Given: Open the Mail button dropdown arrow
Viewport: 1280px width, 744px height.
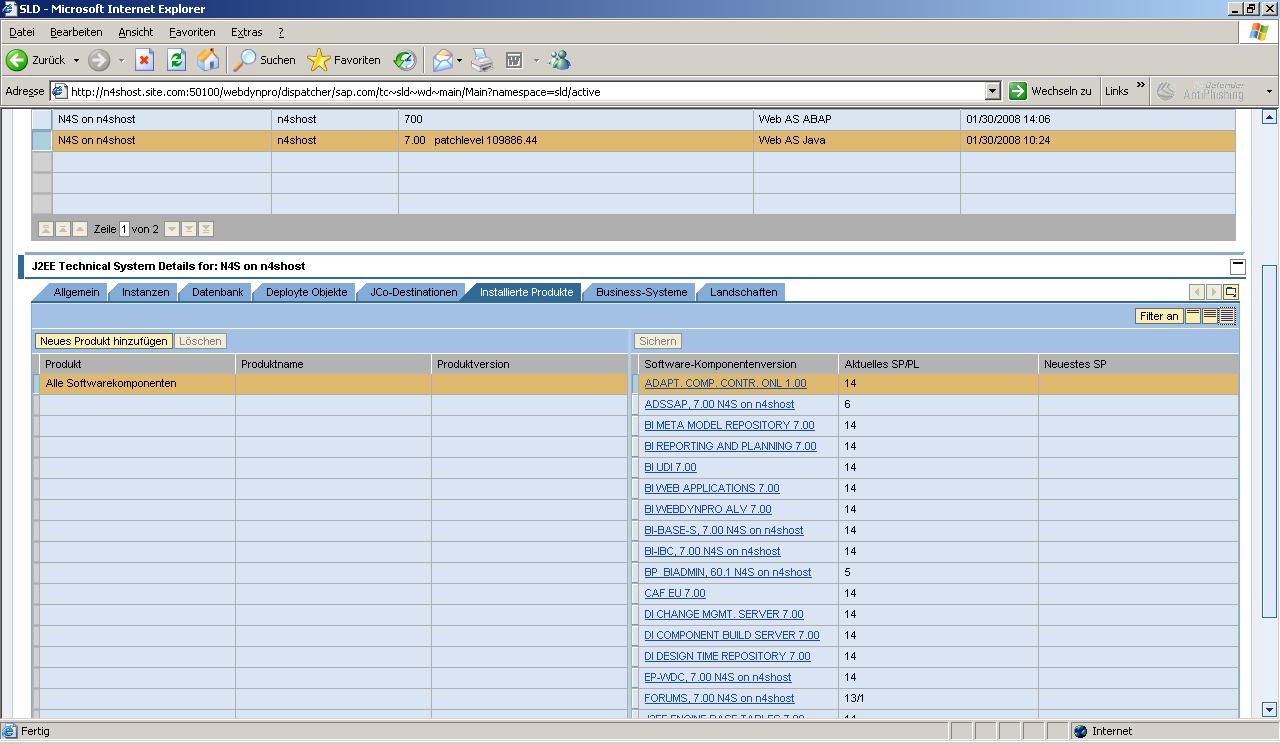Looking at the screenshot, I should [459, 60].
